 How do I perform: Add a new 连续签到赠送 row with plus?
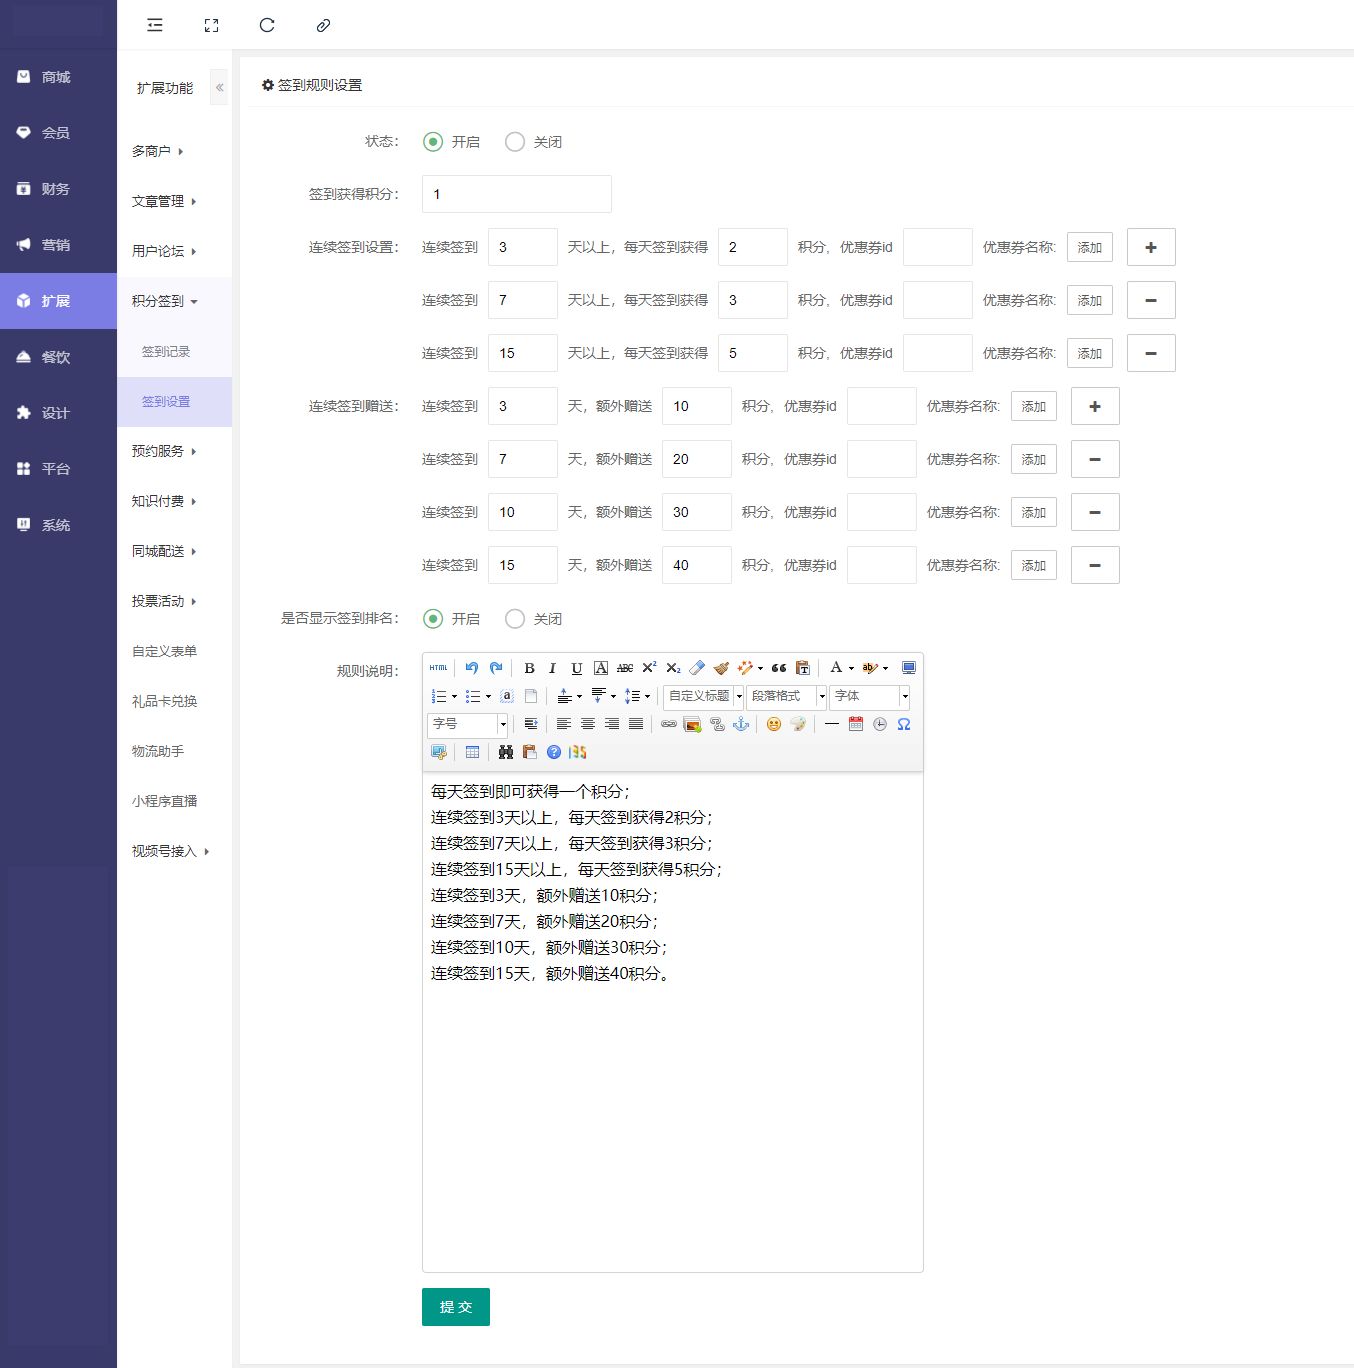coord(1095,406)
